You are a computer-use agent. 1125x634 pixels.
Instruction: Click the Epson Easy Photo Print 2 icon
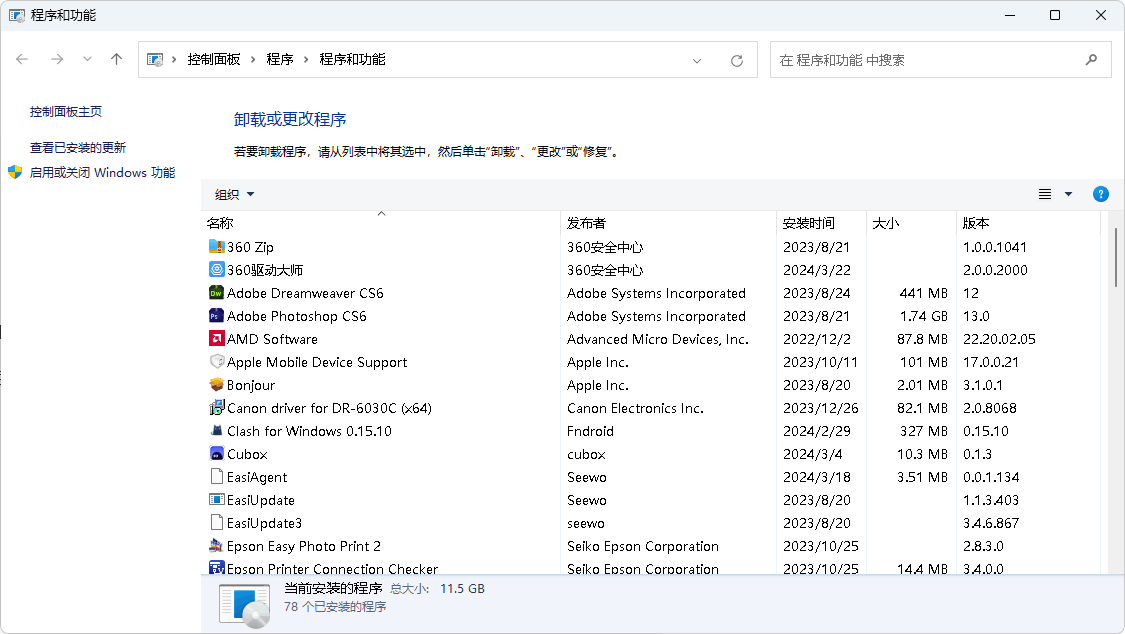[216, 545]
